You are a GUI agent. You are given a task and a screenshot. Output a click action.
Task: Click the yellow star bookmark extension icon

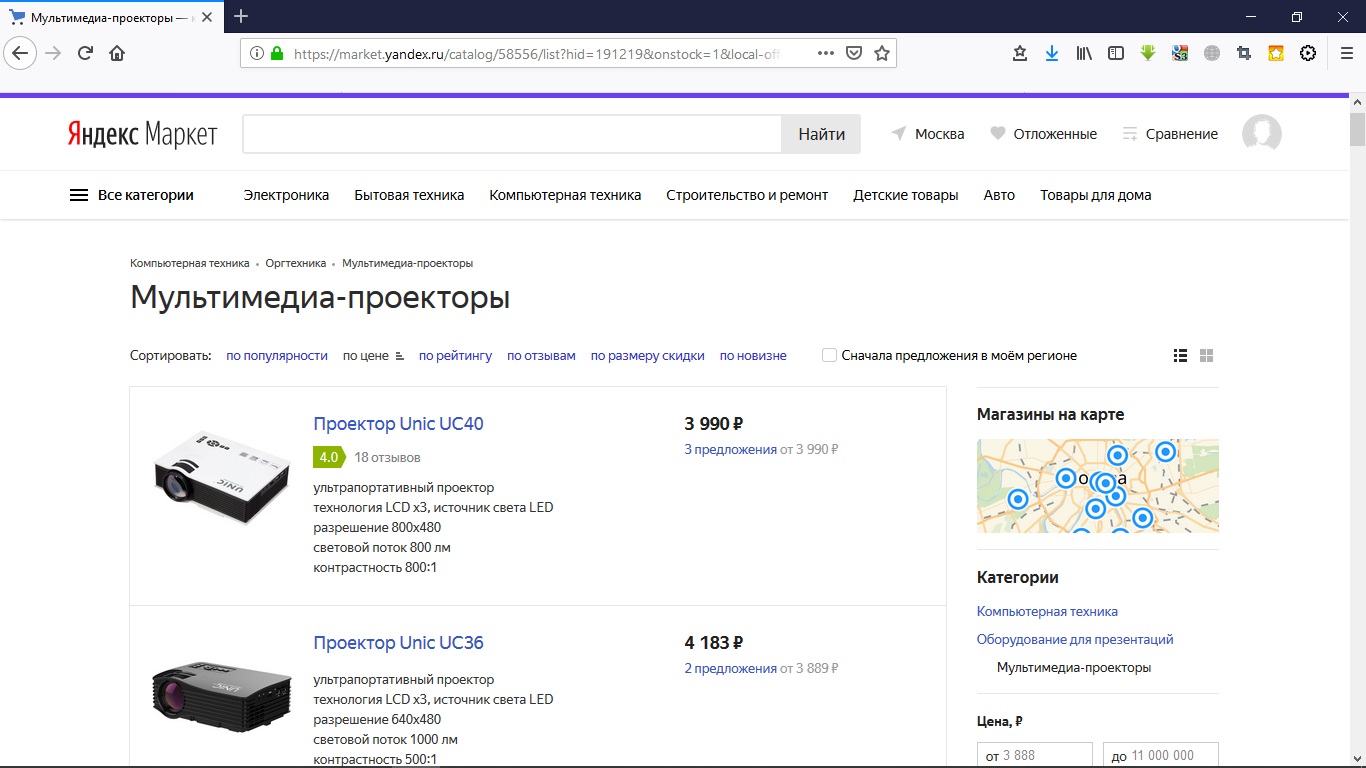[1276, 53]
